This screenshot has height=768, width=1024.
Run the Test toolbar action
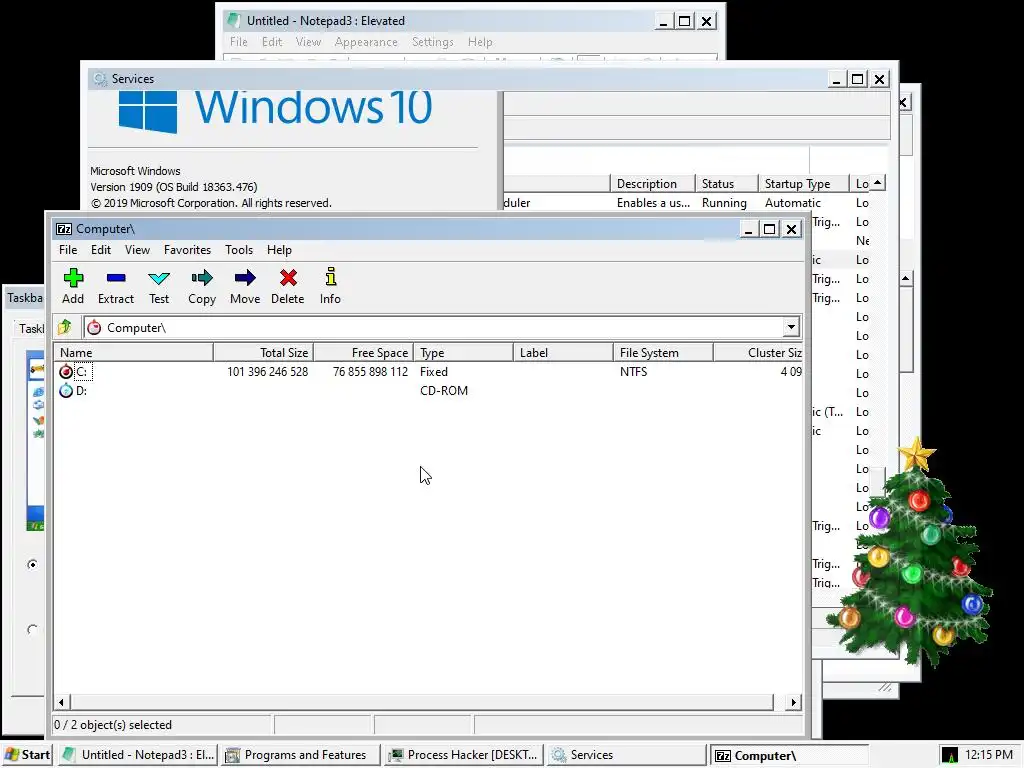[159, 278]
